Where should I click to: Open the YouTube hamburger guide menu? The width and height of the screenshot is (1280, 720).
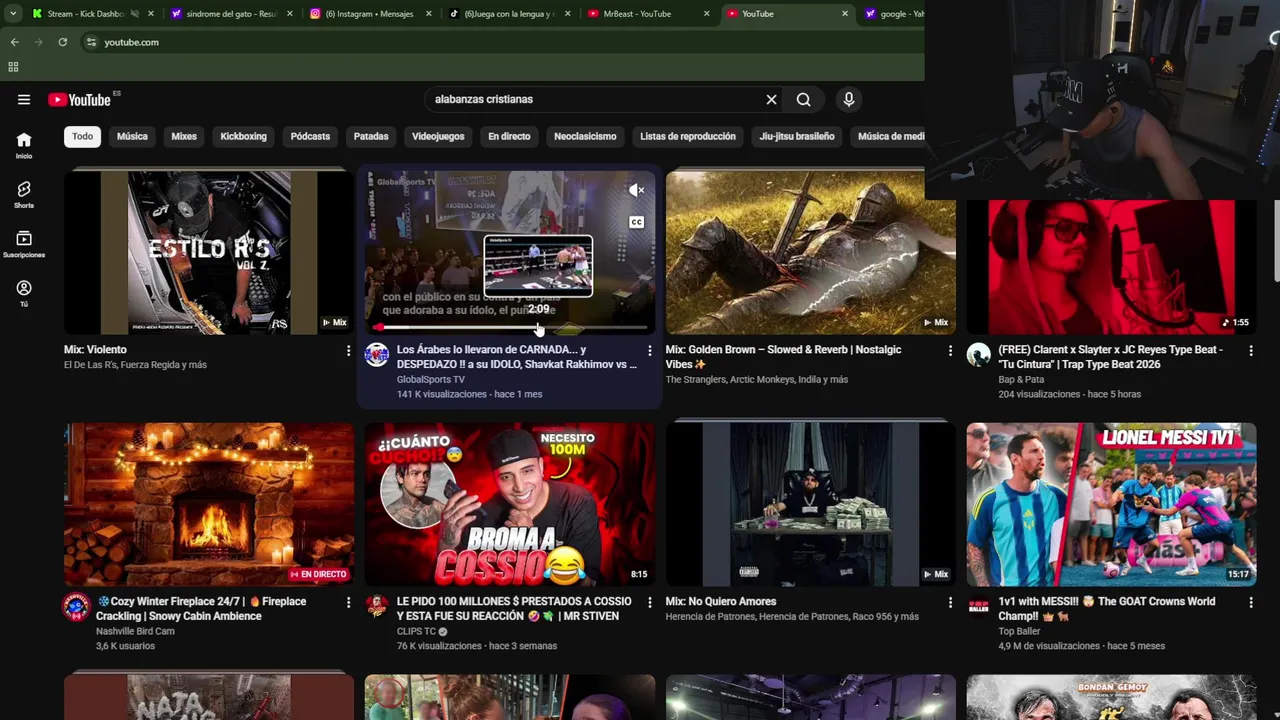(24, 99)
